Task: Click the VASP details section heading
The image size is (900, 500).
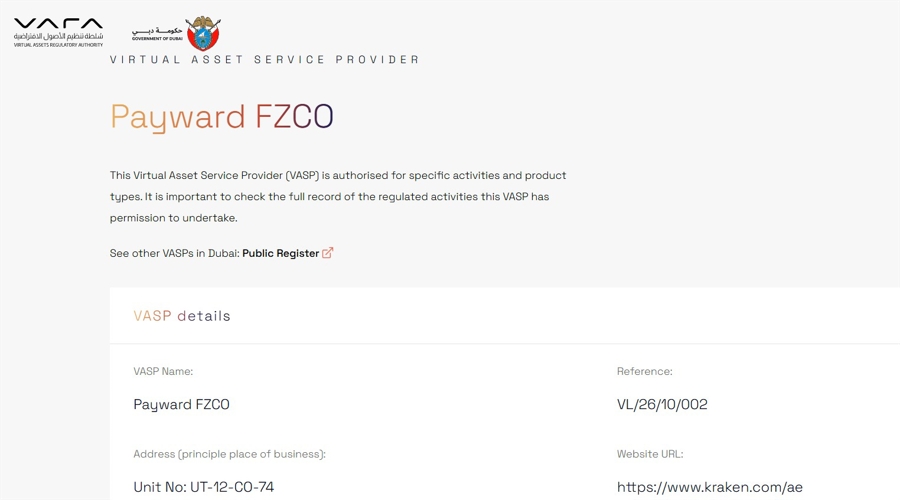Action: coord(182,316)
